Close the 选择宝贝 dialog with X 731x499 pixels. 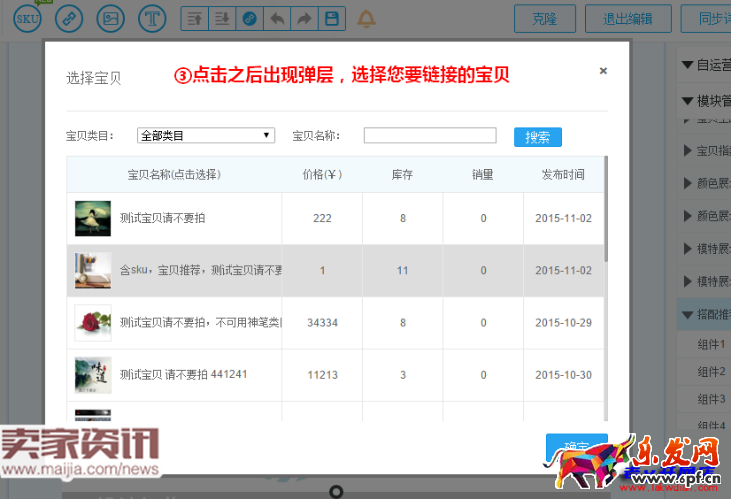[x=603, y=70]
